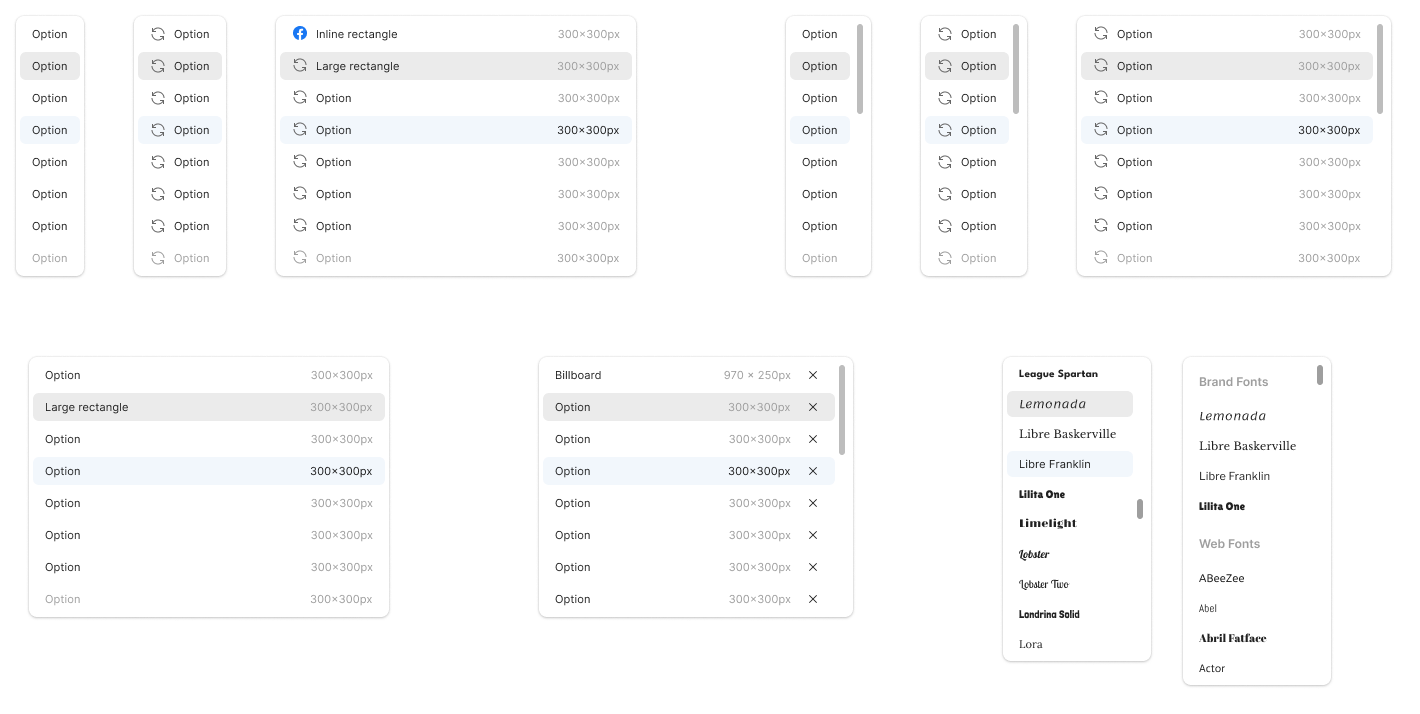Click X on gray-highlighted Option row in Billboard menu
This screenshot has height=714, width=1420.
[x=813, y=407]
